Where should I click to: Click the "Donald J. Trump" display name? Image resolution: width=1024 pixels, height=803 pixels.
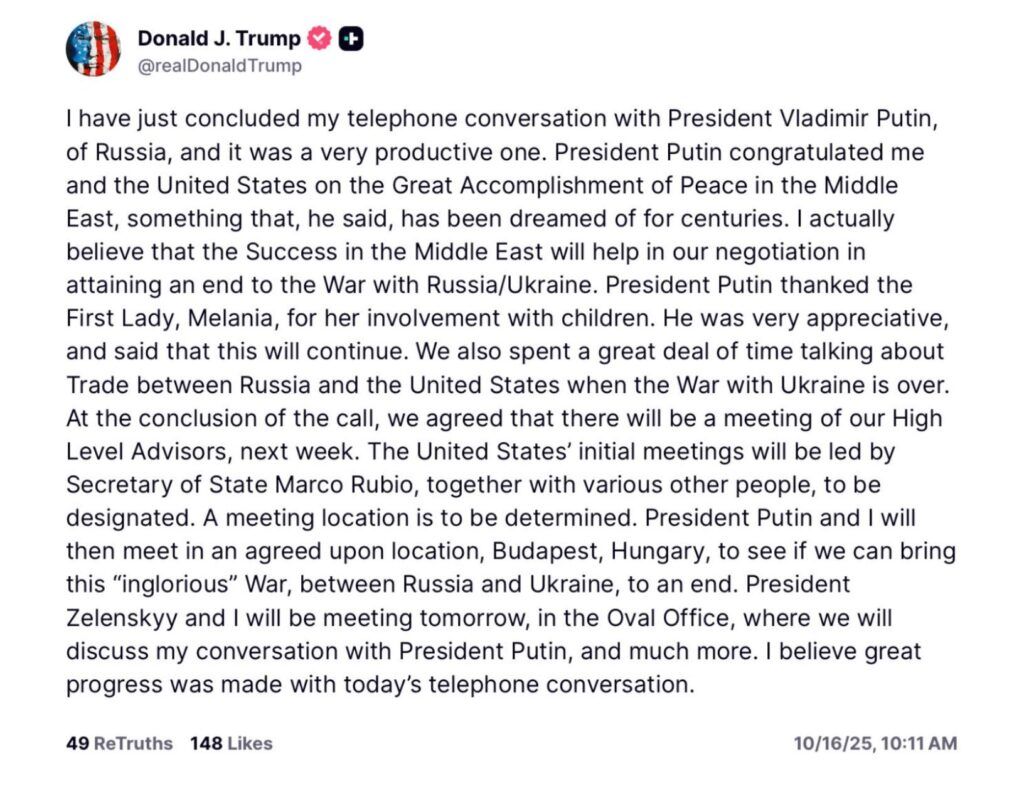pos(218,39)
